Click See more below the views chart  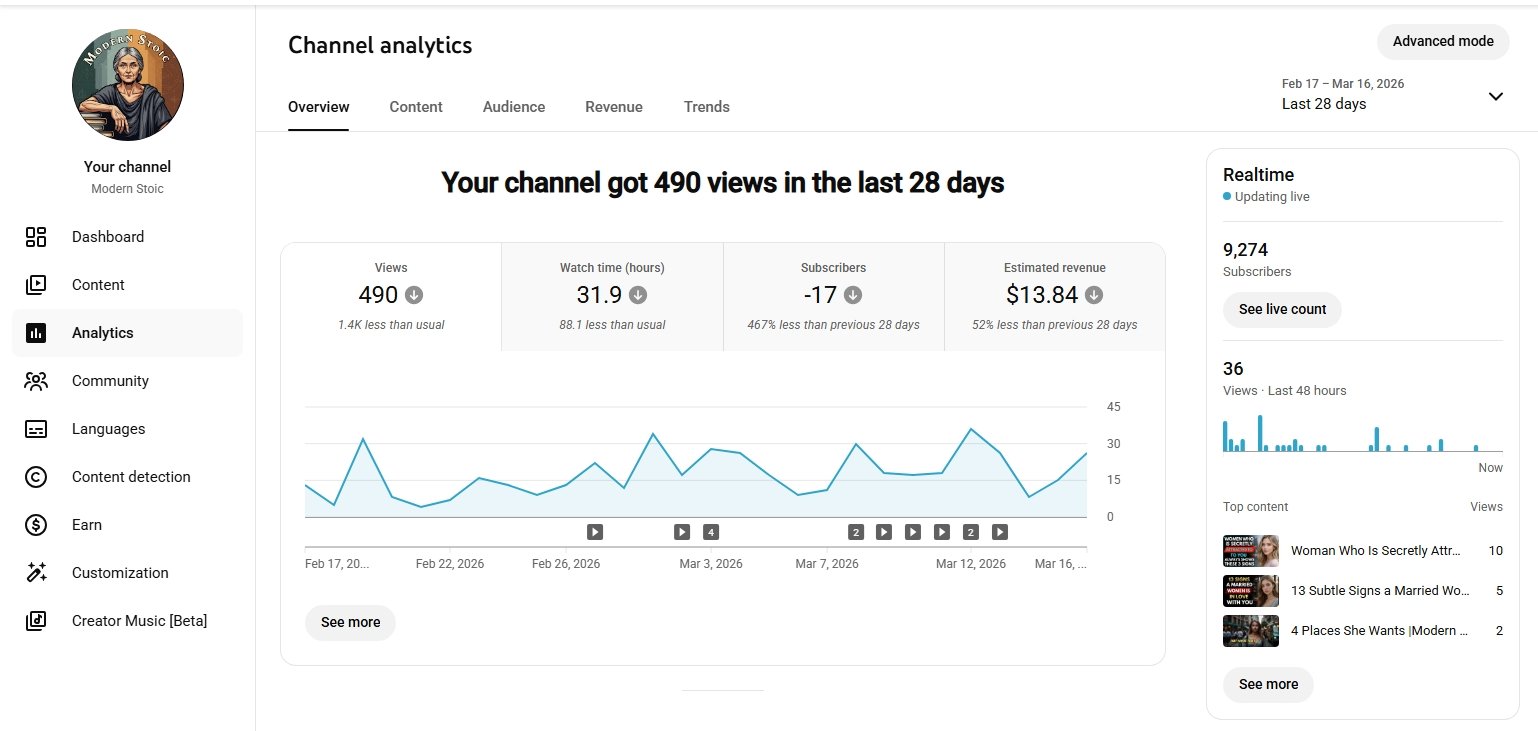tap(350, 622)
